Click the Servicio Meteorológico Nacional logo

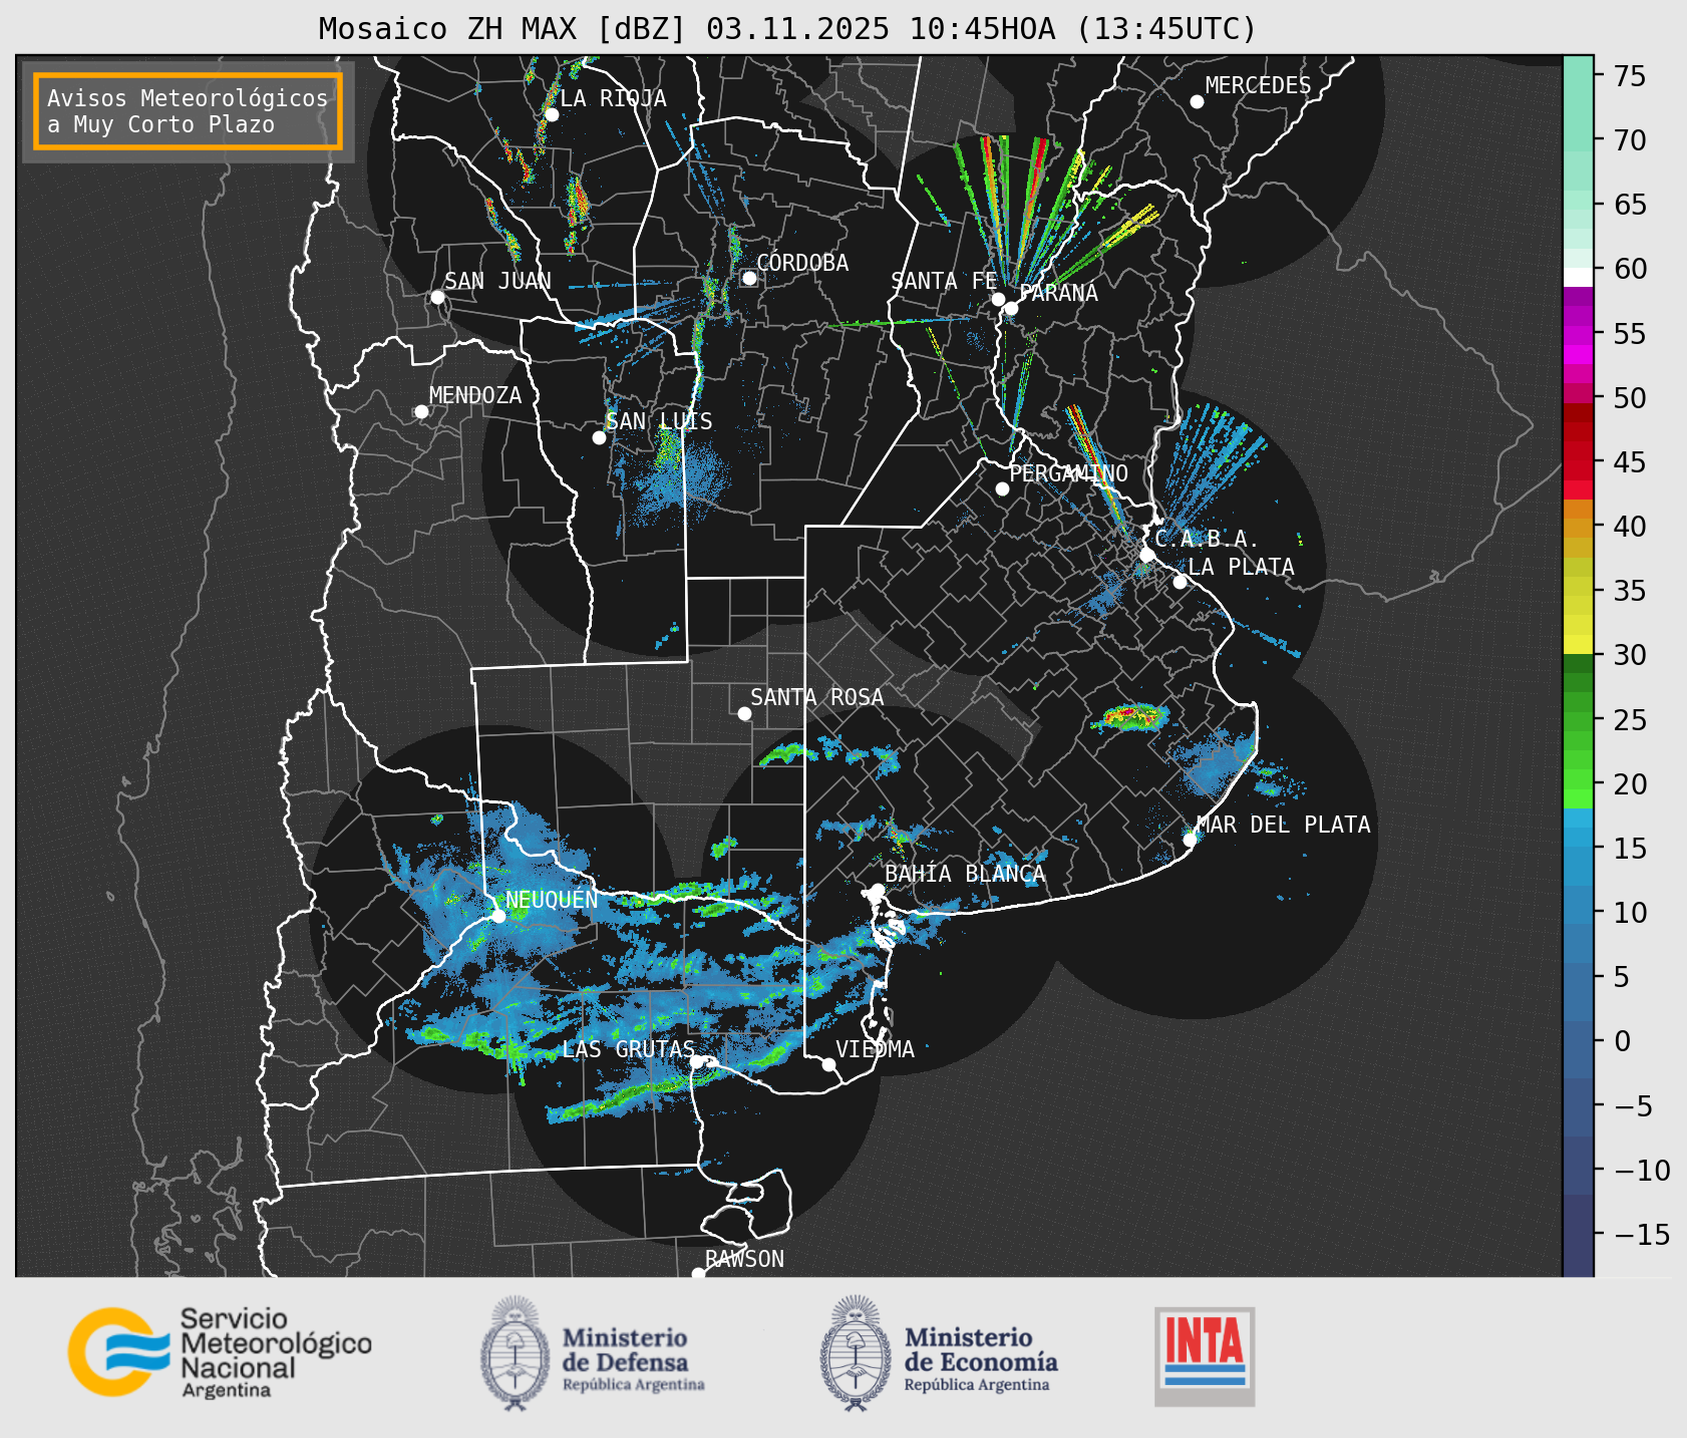pyautogui.click(x=219, y=1352)
